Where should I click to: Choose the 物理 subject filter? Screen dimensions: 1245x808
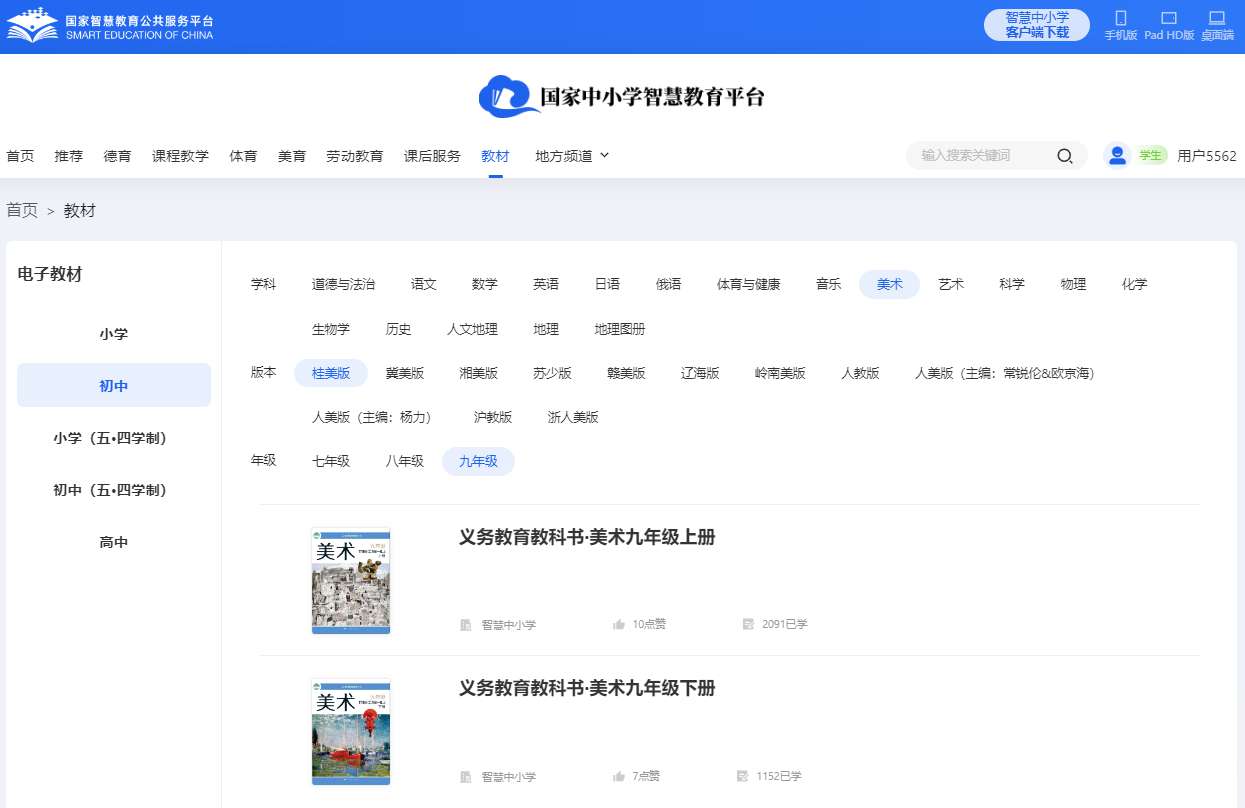coord(1074,284)
